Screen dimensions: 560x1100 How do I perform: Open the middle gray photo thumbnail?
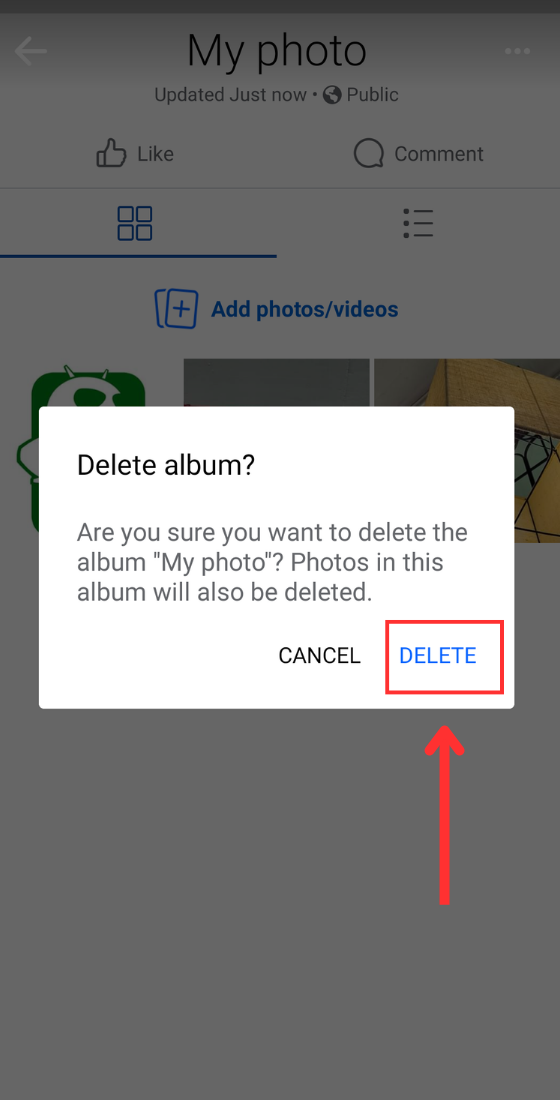point(276,382)
